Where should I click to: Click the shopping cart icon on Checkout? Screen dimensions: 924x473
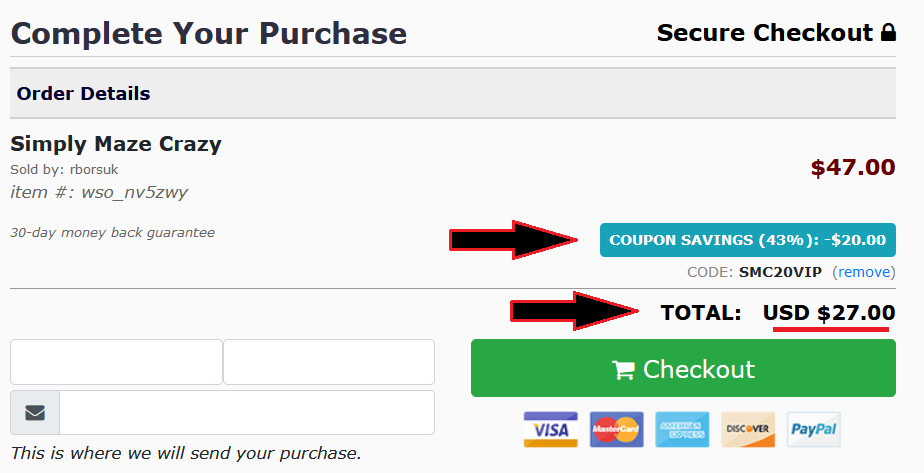(623, 370)
